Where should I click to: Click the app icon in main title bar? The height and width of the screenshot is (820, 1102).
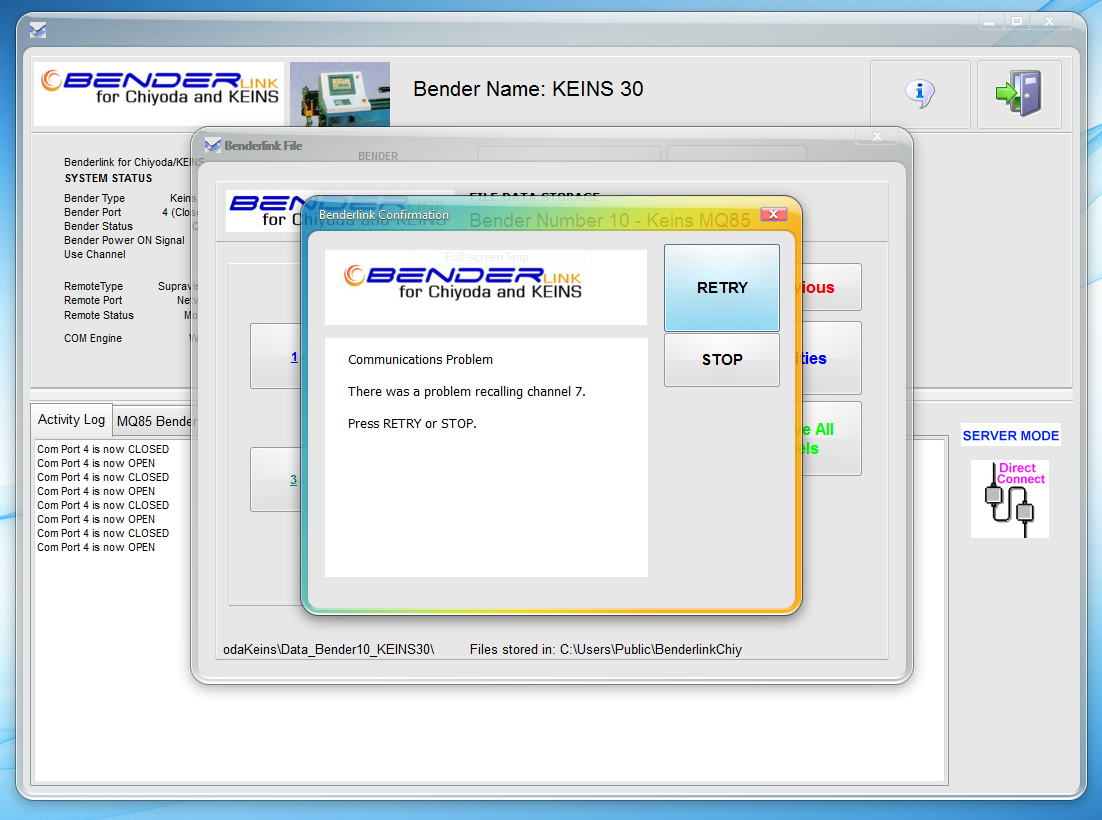[37, 30]
